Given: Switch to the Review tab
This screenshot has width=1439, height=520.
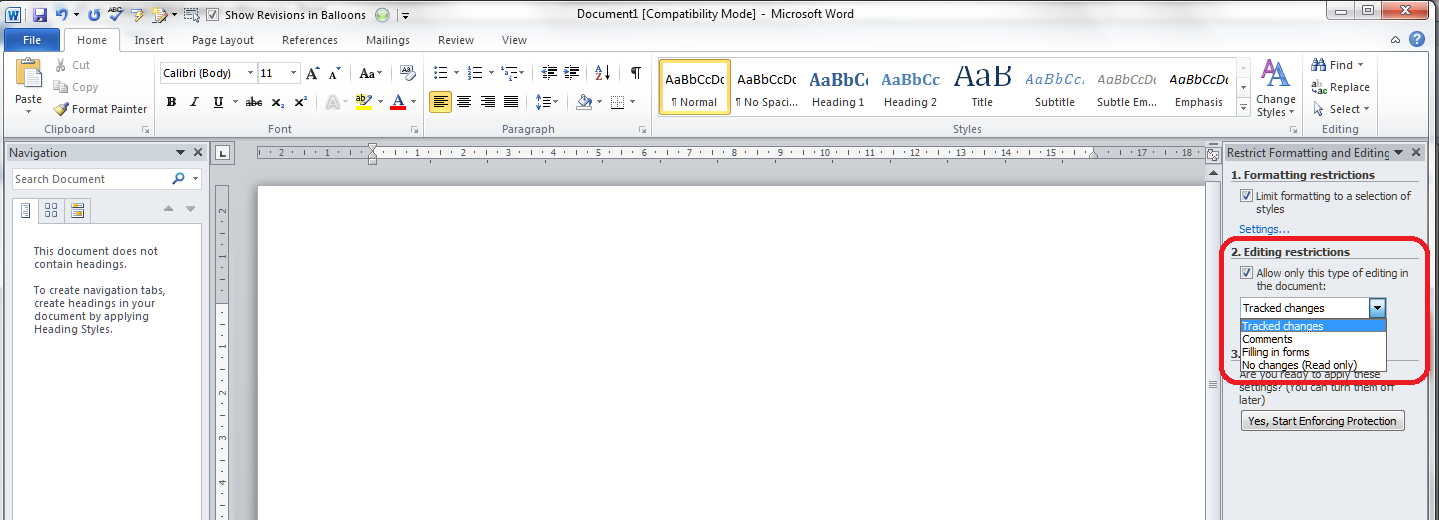Looking at the screenshot, I should (x=456, y=40).
